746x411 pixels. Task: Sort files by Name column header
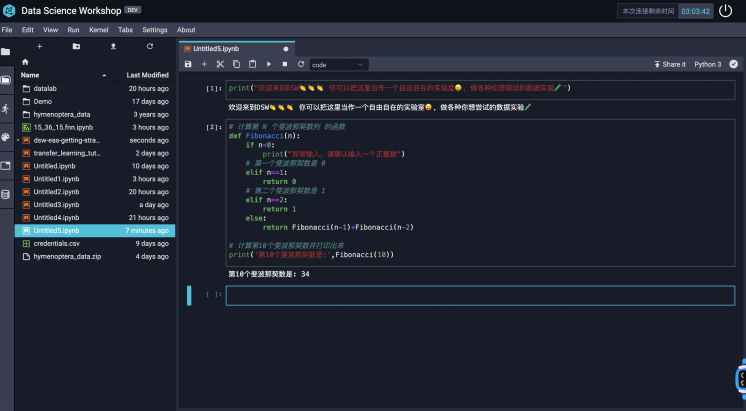tap(63, 75)
